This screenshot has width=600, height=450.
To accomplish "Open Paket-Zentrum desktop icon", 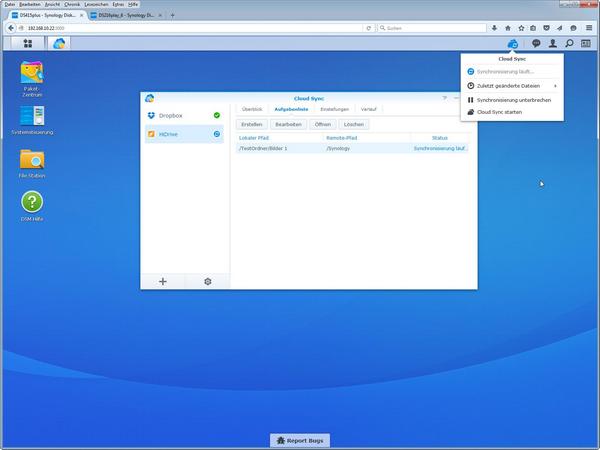I will pyautogui.click(x=32, y=78).
